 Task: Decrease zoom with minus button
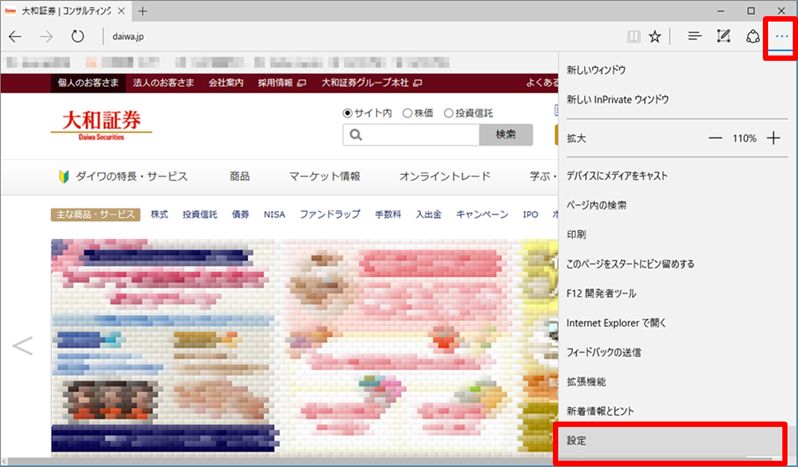point(716,138)
